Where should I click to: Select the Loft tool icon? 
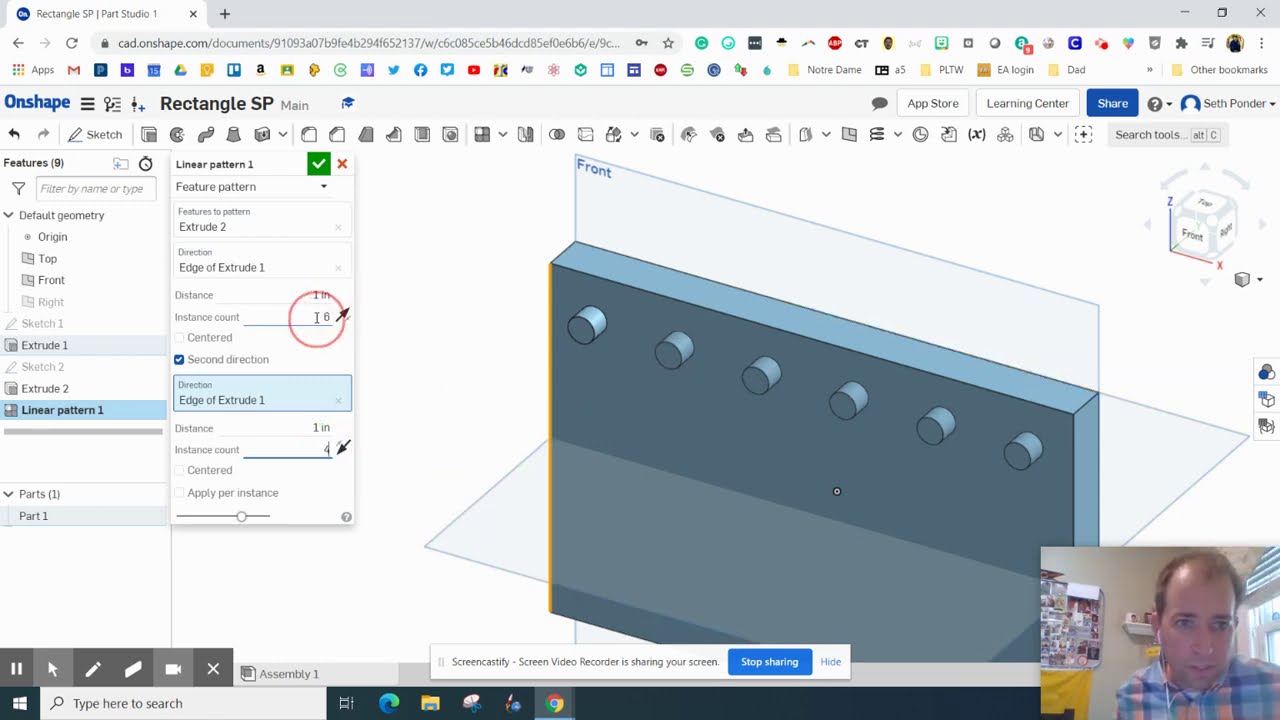pyautogui.click(x=234, y=134)
